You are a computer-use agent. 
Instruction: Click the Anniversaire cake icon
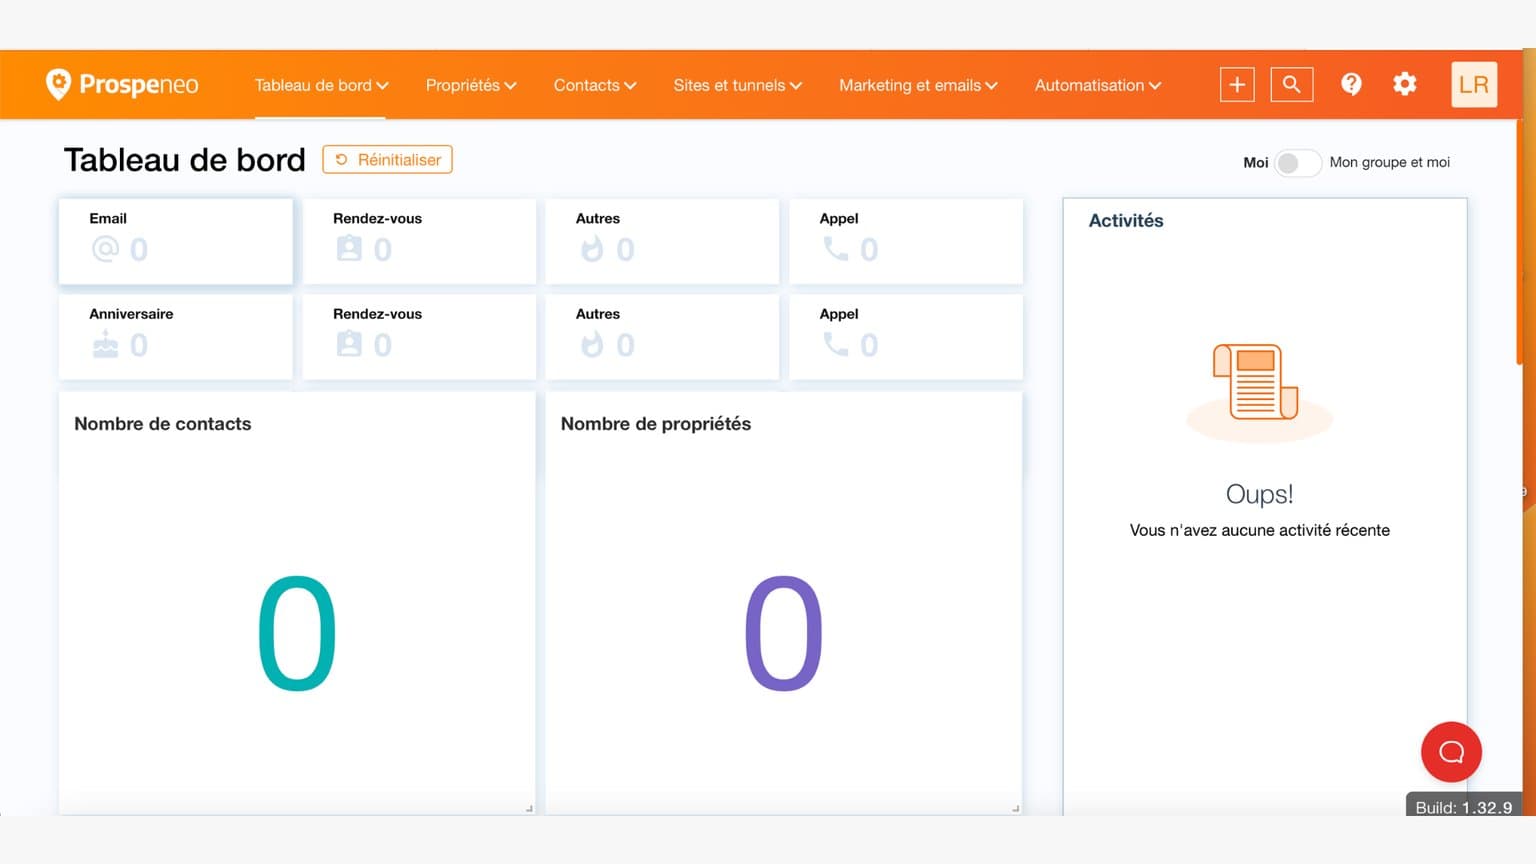103,345
